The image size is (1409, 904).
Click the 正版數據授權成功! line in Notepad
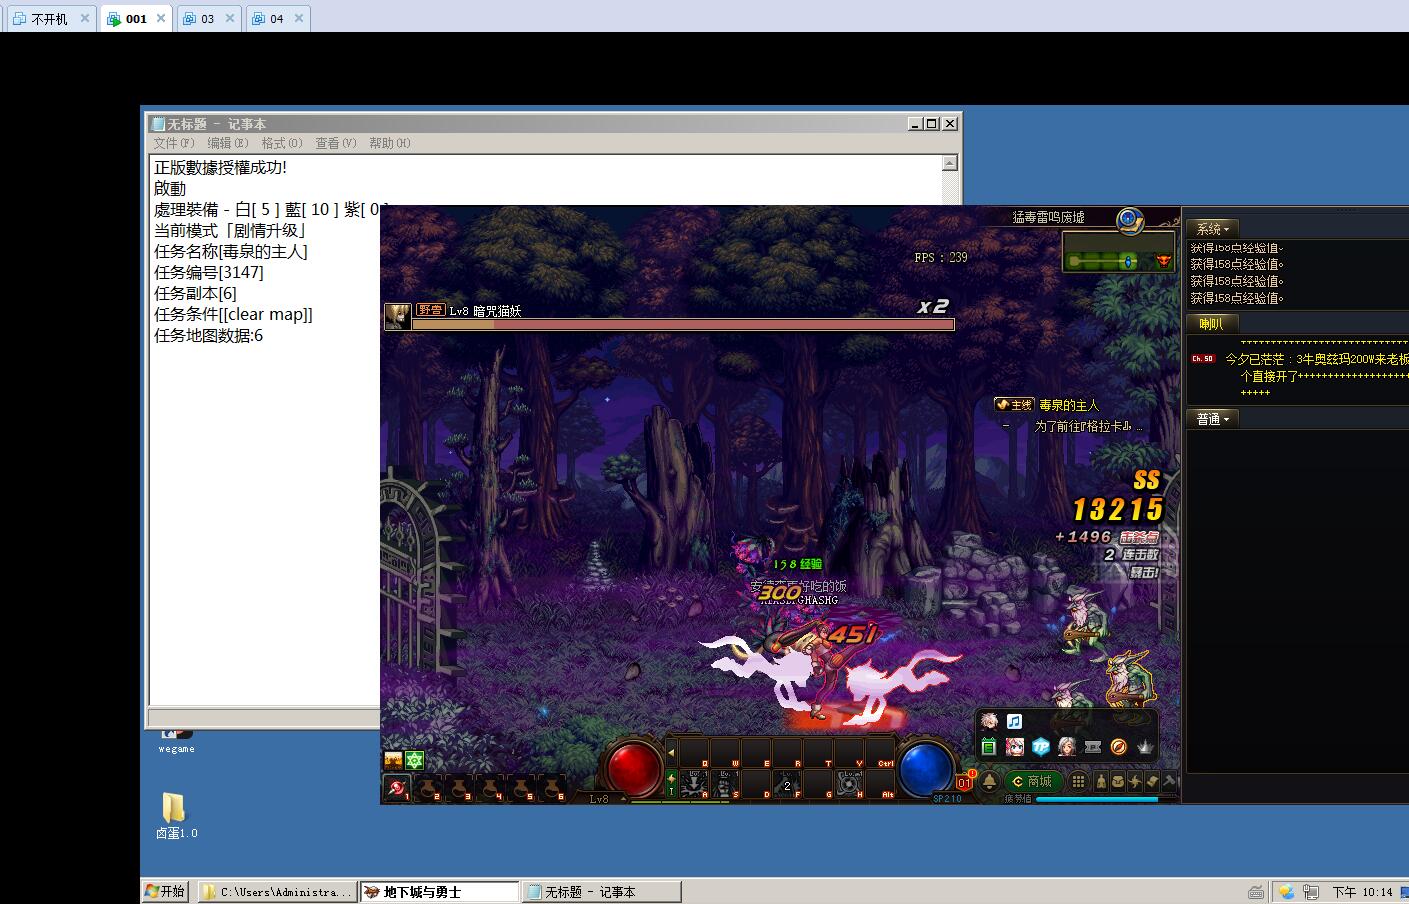pos(220,167)
